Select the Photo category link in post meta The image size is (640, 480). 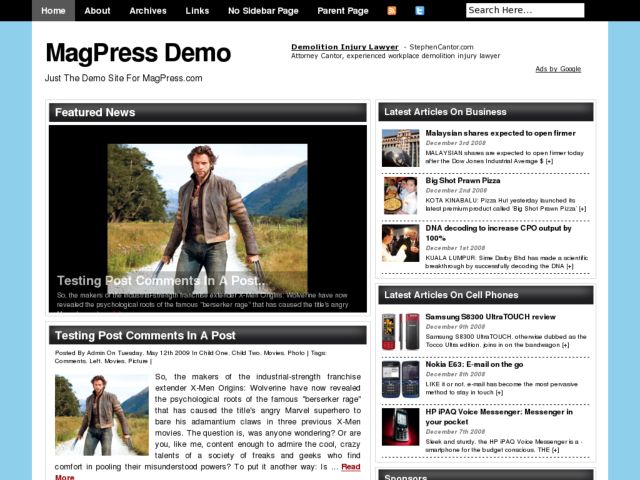point(296,353)
